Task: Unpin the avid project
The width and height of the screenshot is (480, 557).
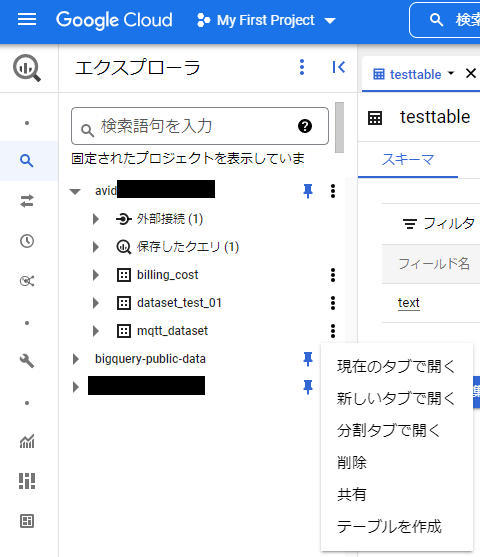Action: [308, 191]
